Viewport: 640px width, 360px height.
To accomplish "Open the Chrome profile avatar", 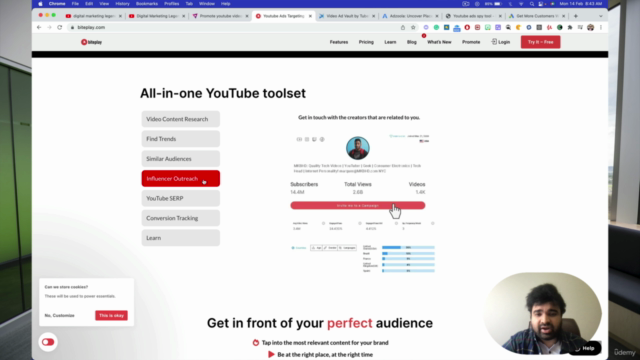I will pyautogui.click(x=591, y=27).
